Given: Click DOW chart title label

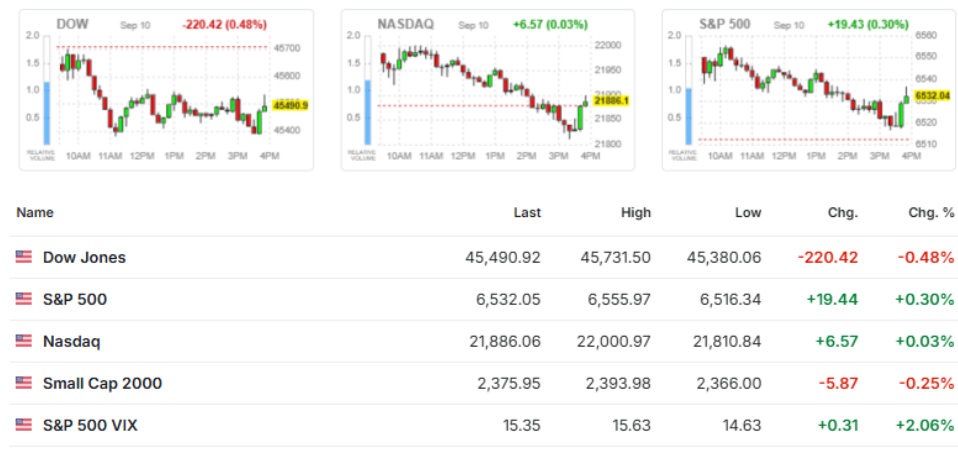Looking at the screenshot, I should click(73, 24).
